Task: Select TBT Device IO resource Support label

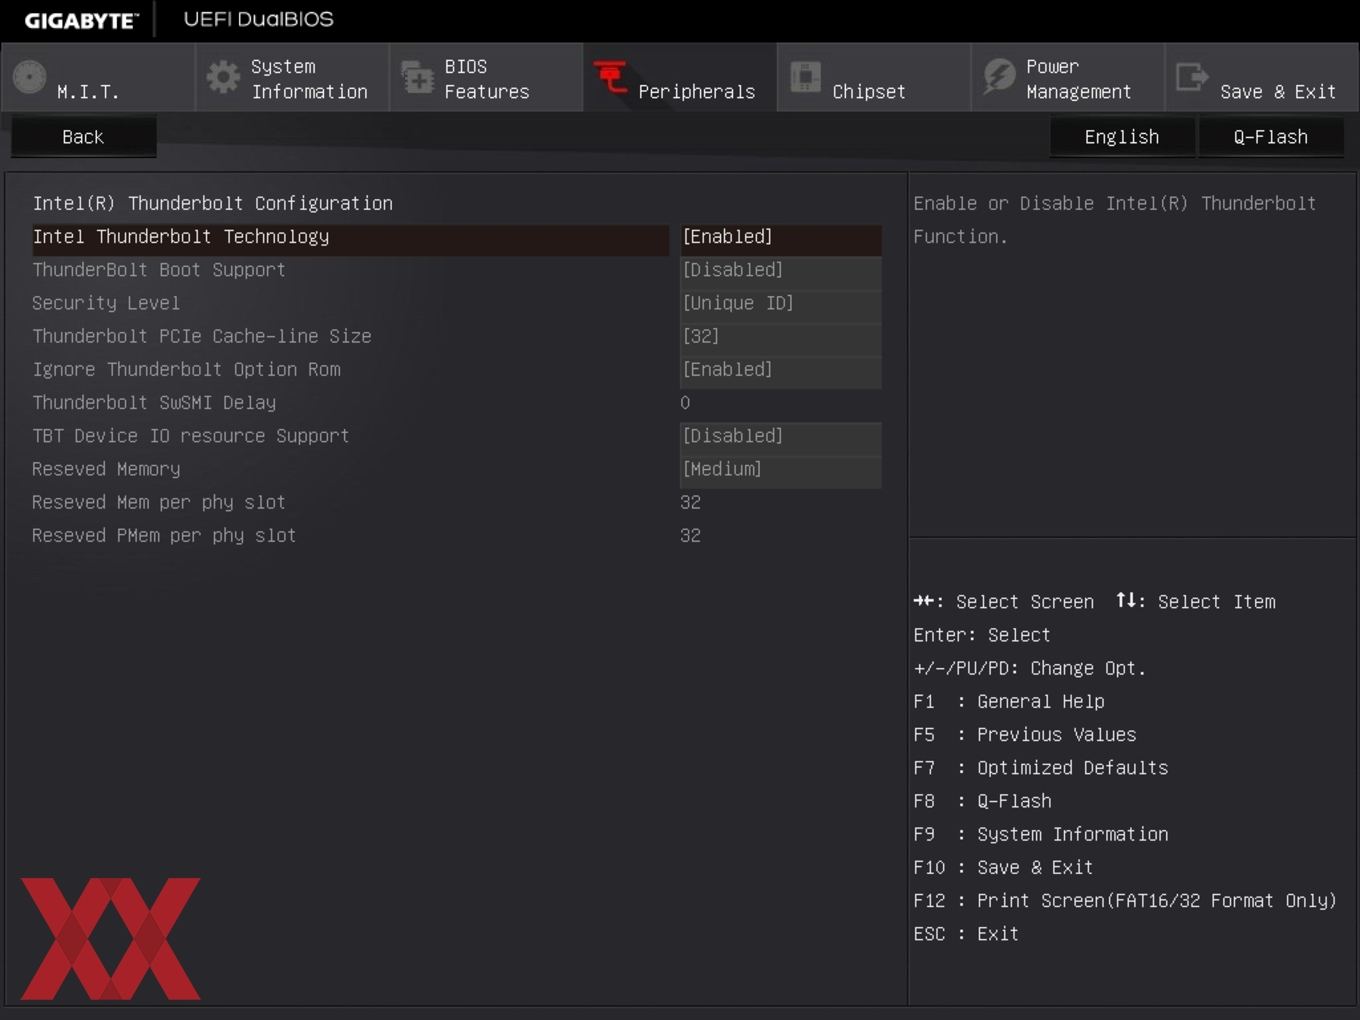Action: pyautogui.click(x=191, y=436)
